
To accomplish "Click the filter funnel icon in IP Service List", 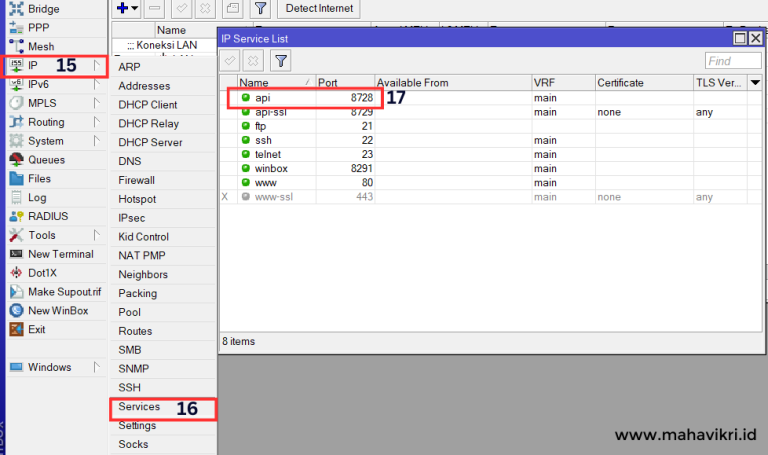I will click(x=281, y=61).
